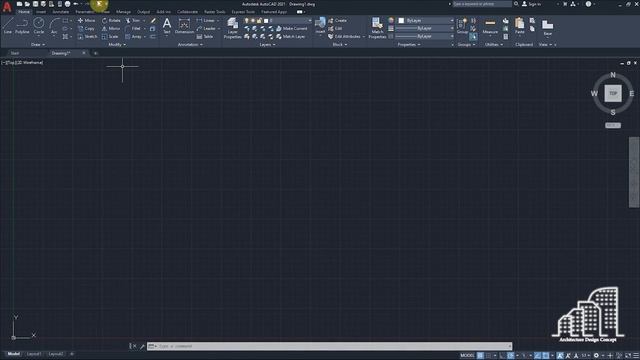Expand the Annotation panel
The image size is (640, 360).
(190, 44)
